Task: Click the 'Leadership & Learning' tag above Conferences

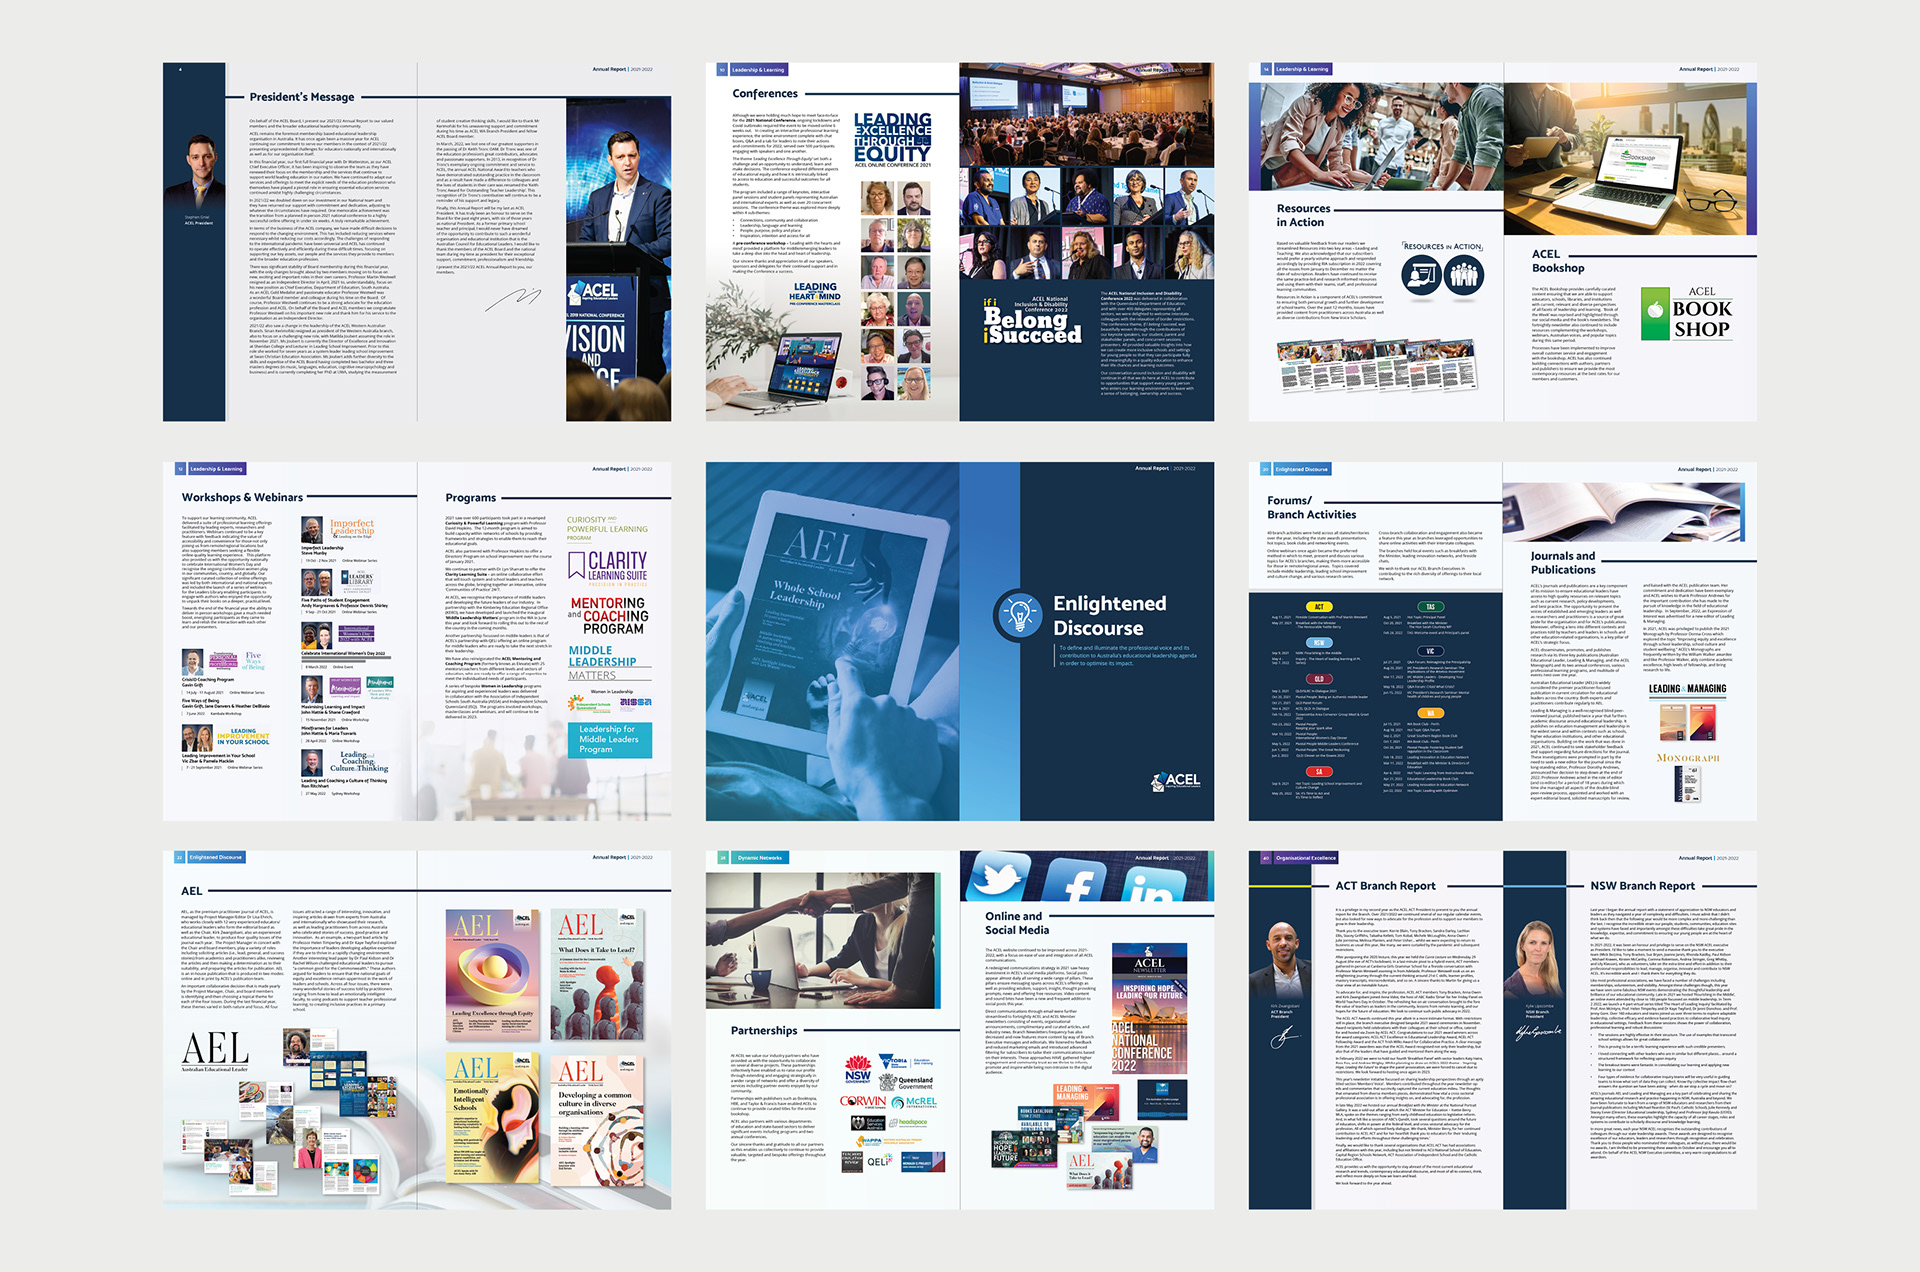Action: tap(758, 70)
